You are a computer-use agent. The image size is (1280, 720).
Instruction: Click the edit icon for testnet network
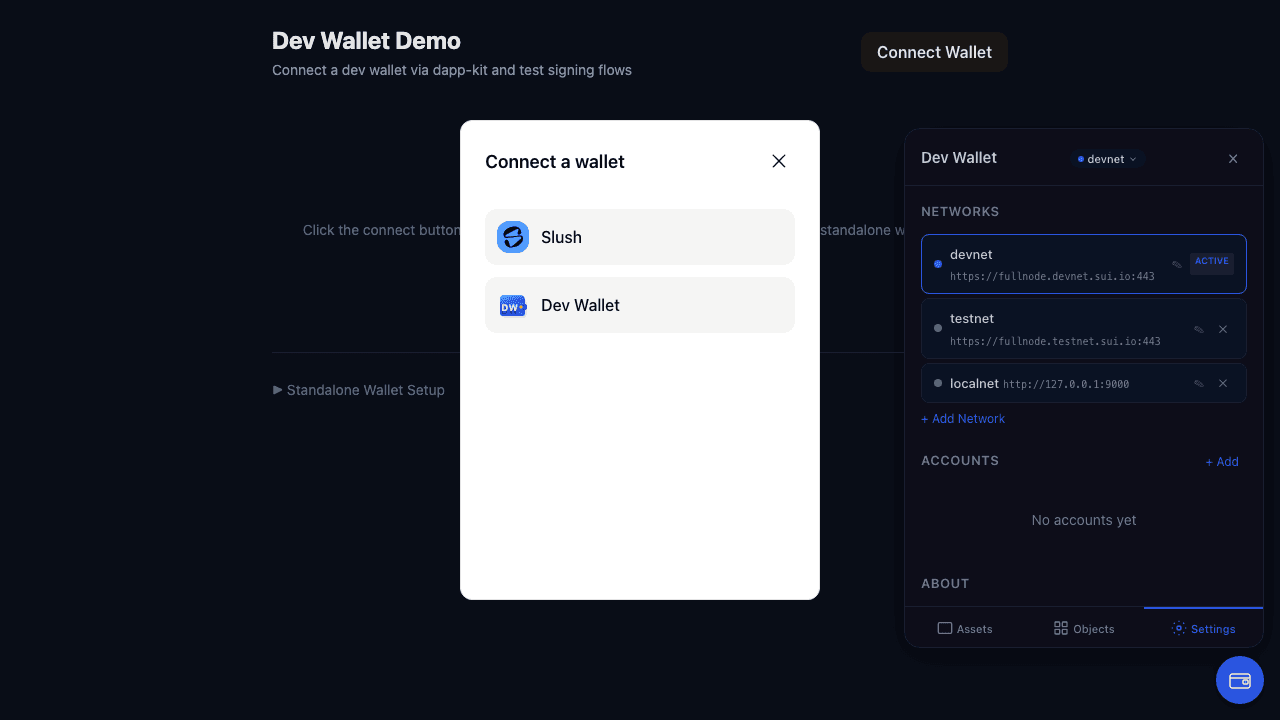(1199, 328)
